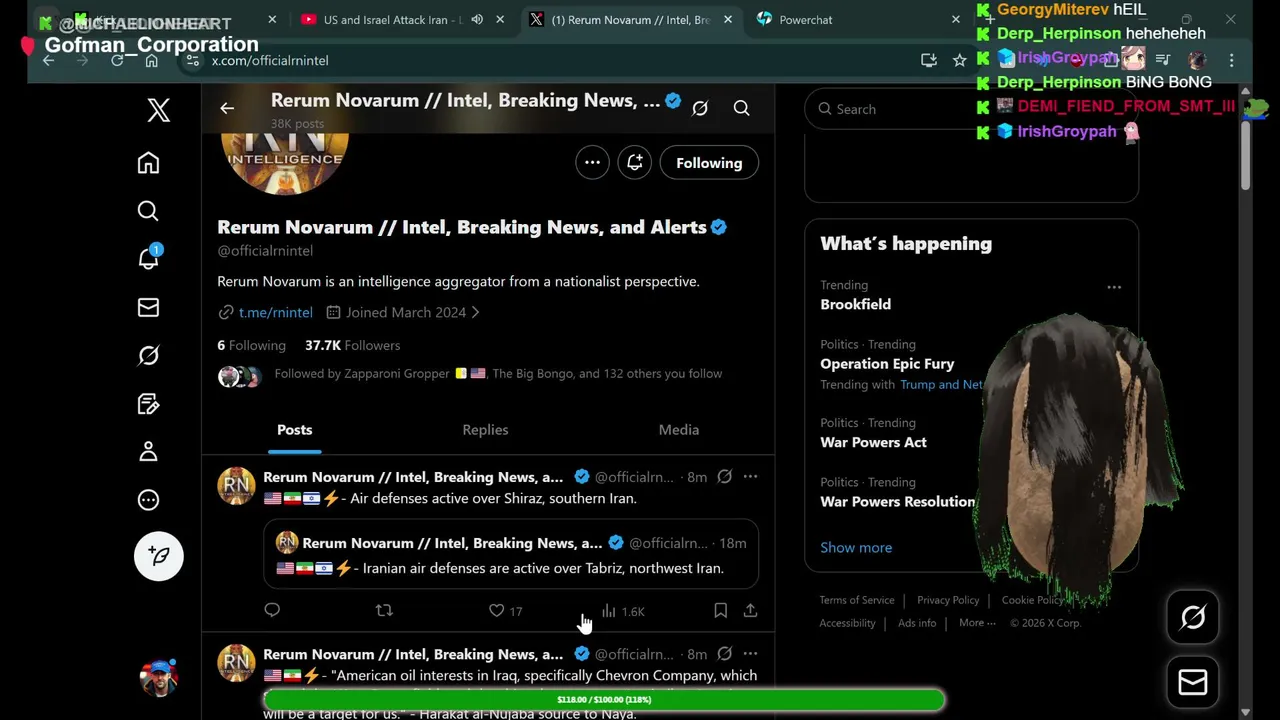Image resolution: width=1280 pixels, height=720 pixels.
Task: Bookmark the Shiraz air defenses post
Action: coord(720,610)
